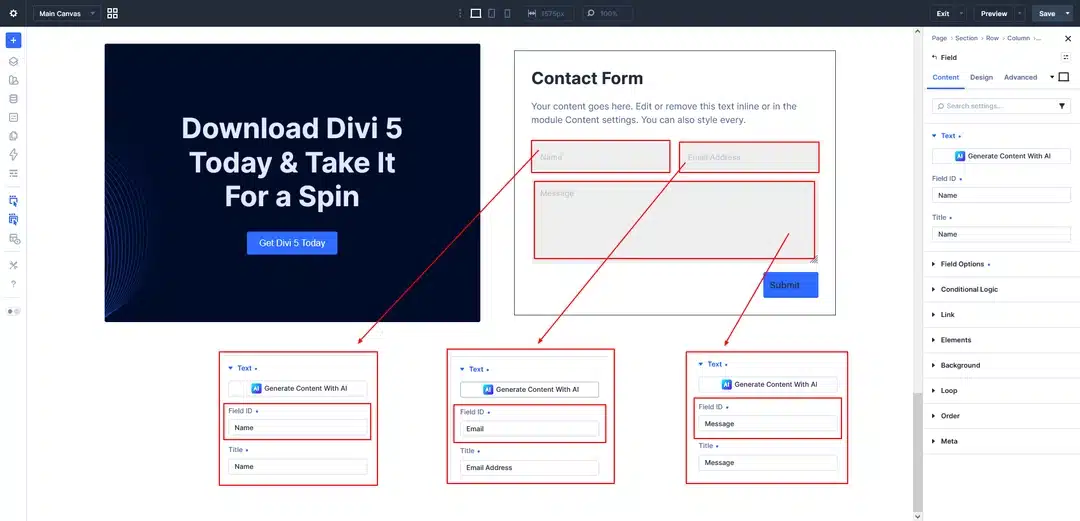The width and height of the screenshot is (1080, 521).
Task: Open the database cylinder icon in sidebar
Action: (13, 99)
